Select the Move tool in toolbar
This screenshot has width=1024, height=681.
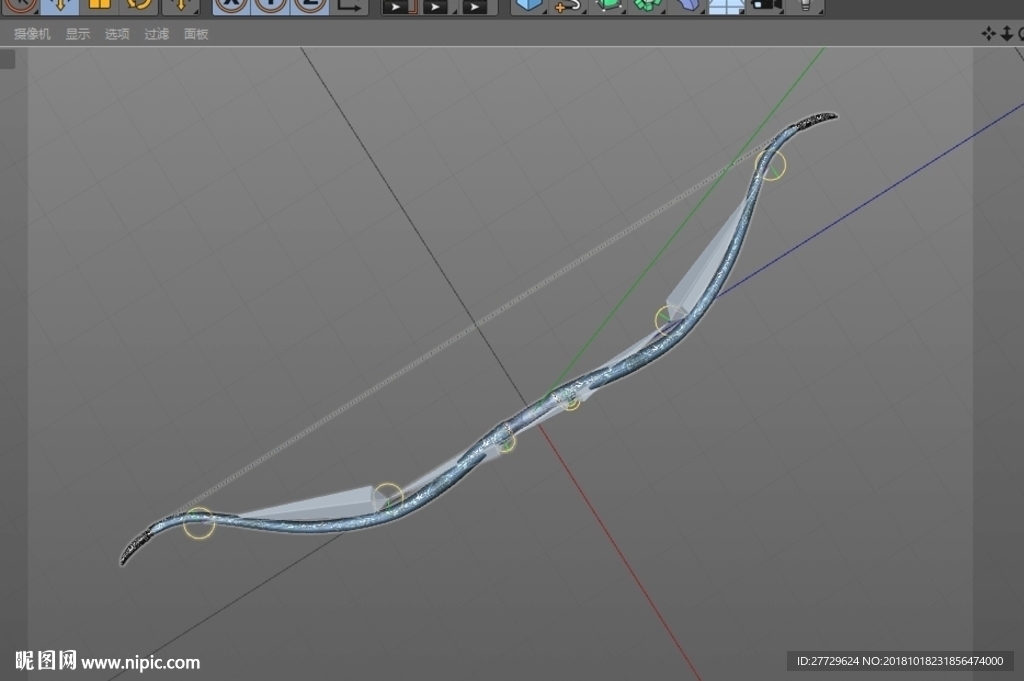pos(60,6)
